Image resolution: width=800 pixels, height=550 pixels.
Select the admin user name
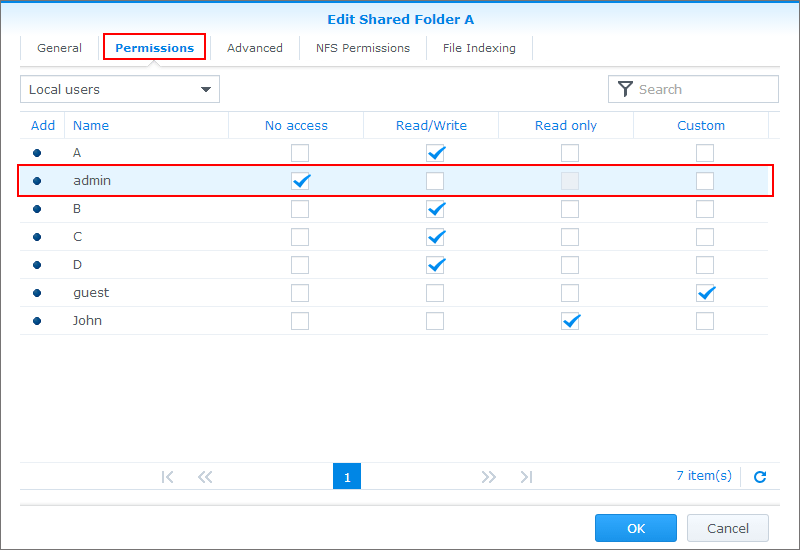click(92, 181)
